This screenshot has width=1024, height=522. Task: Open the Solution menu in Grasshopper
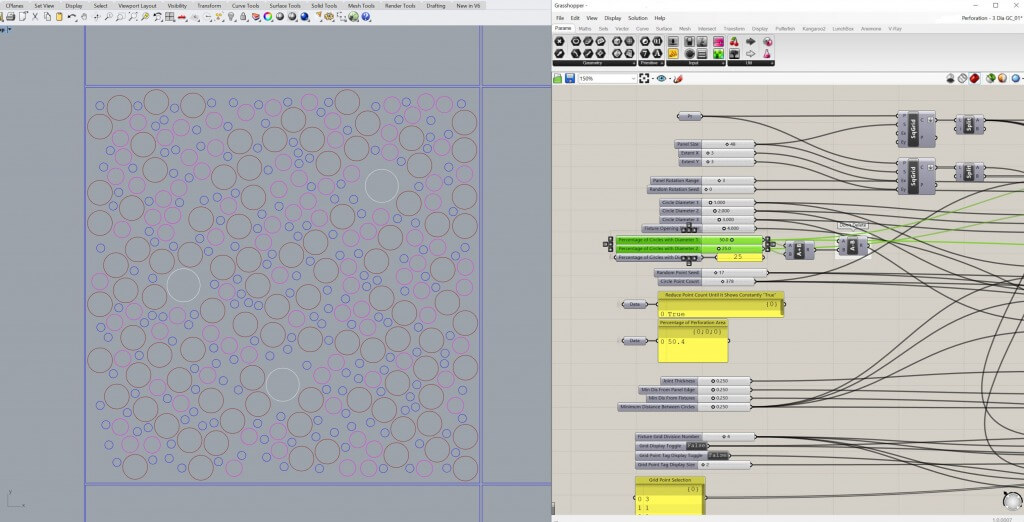click(x=637, y=18)
